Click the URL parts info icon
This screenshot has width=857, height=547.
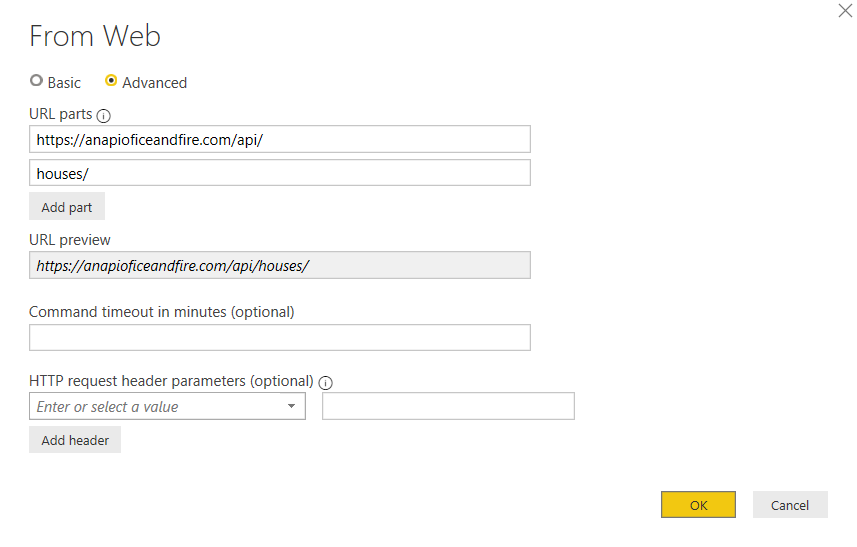[x=104, y=116]
